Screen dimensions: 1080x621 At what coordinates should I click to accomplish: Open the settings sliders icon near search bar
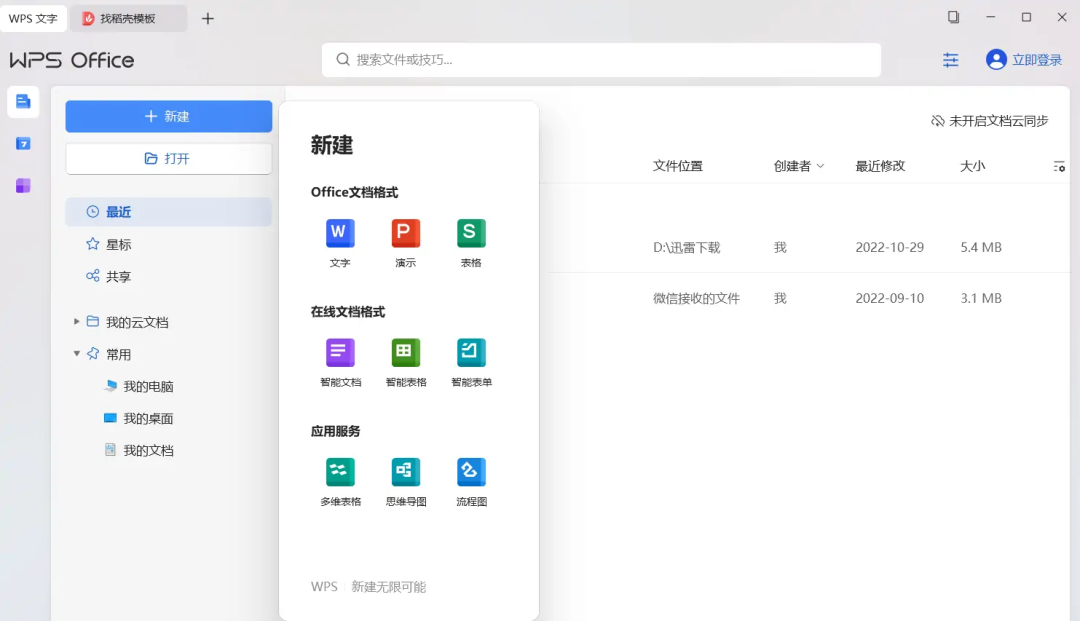coord(950,60)
